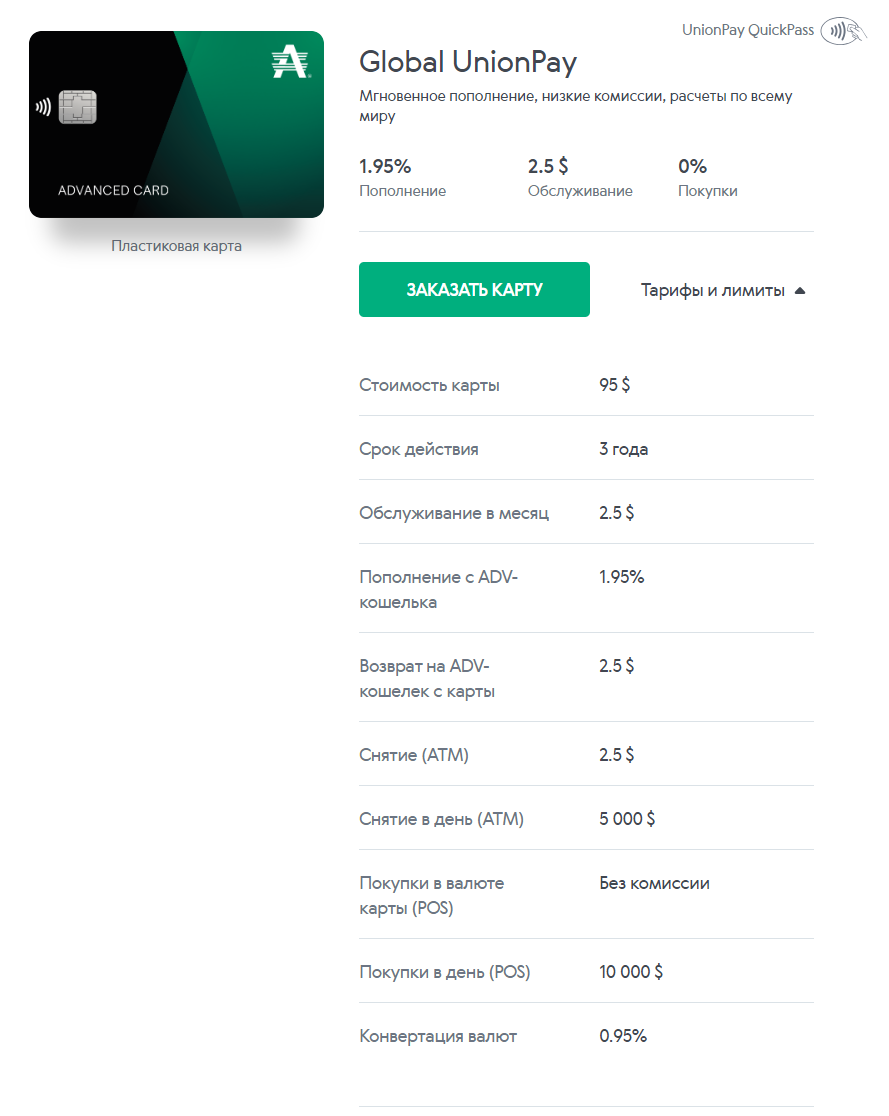Click the Advcash logo on the card

click(290, 61)
